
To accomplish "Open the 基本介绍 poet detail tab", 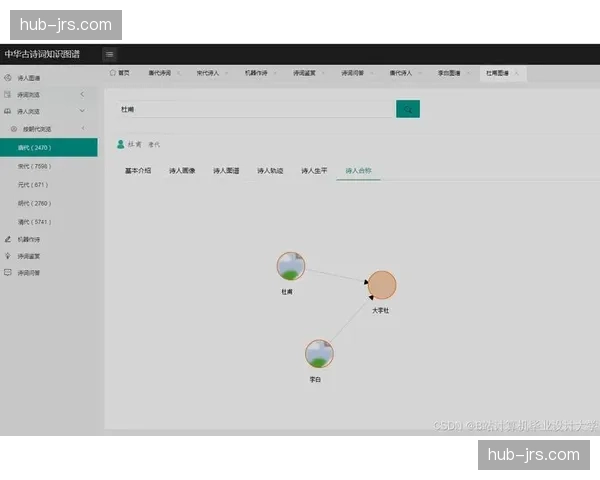I will (138, 171).
